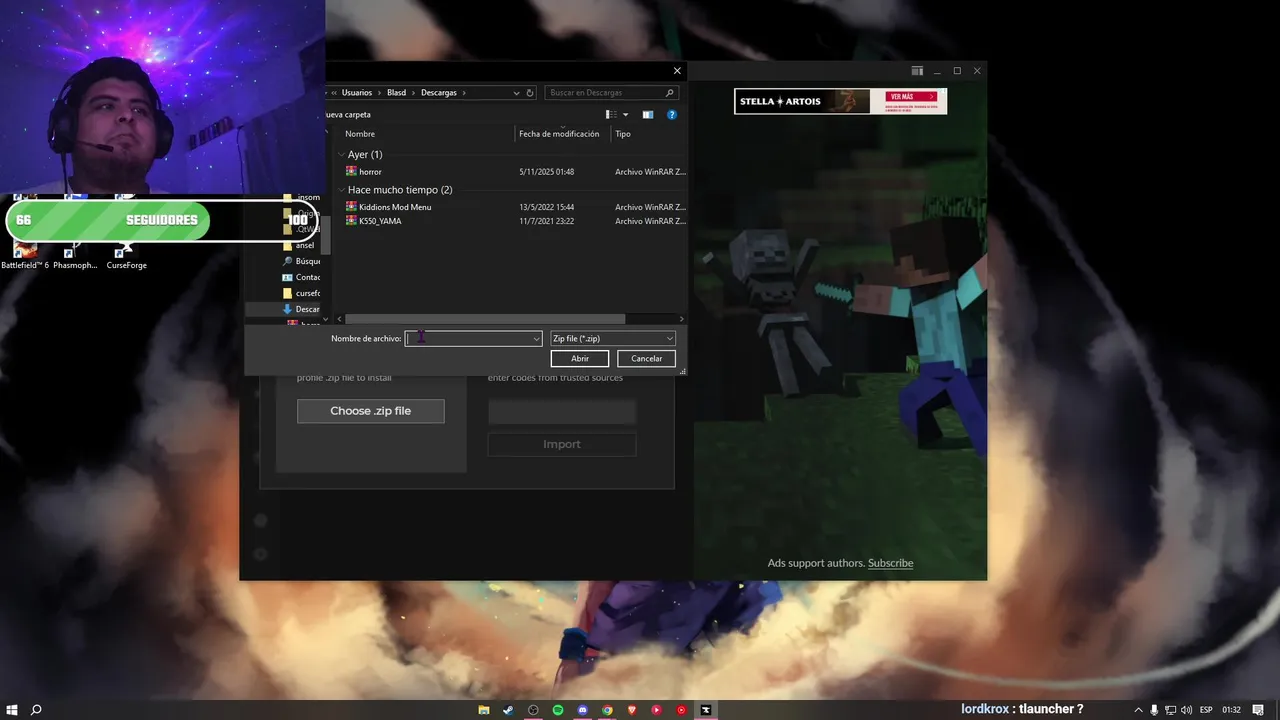Click the Import button in CurseForge

coord(562,444)
